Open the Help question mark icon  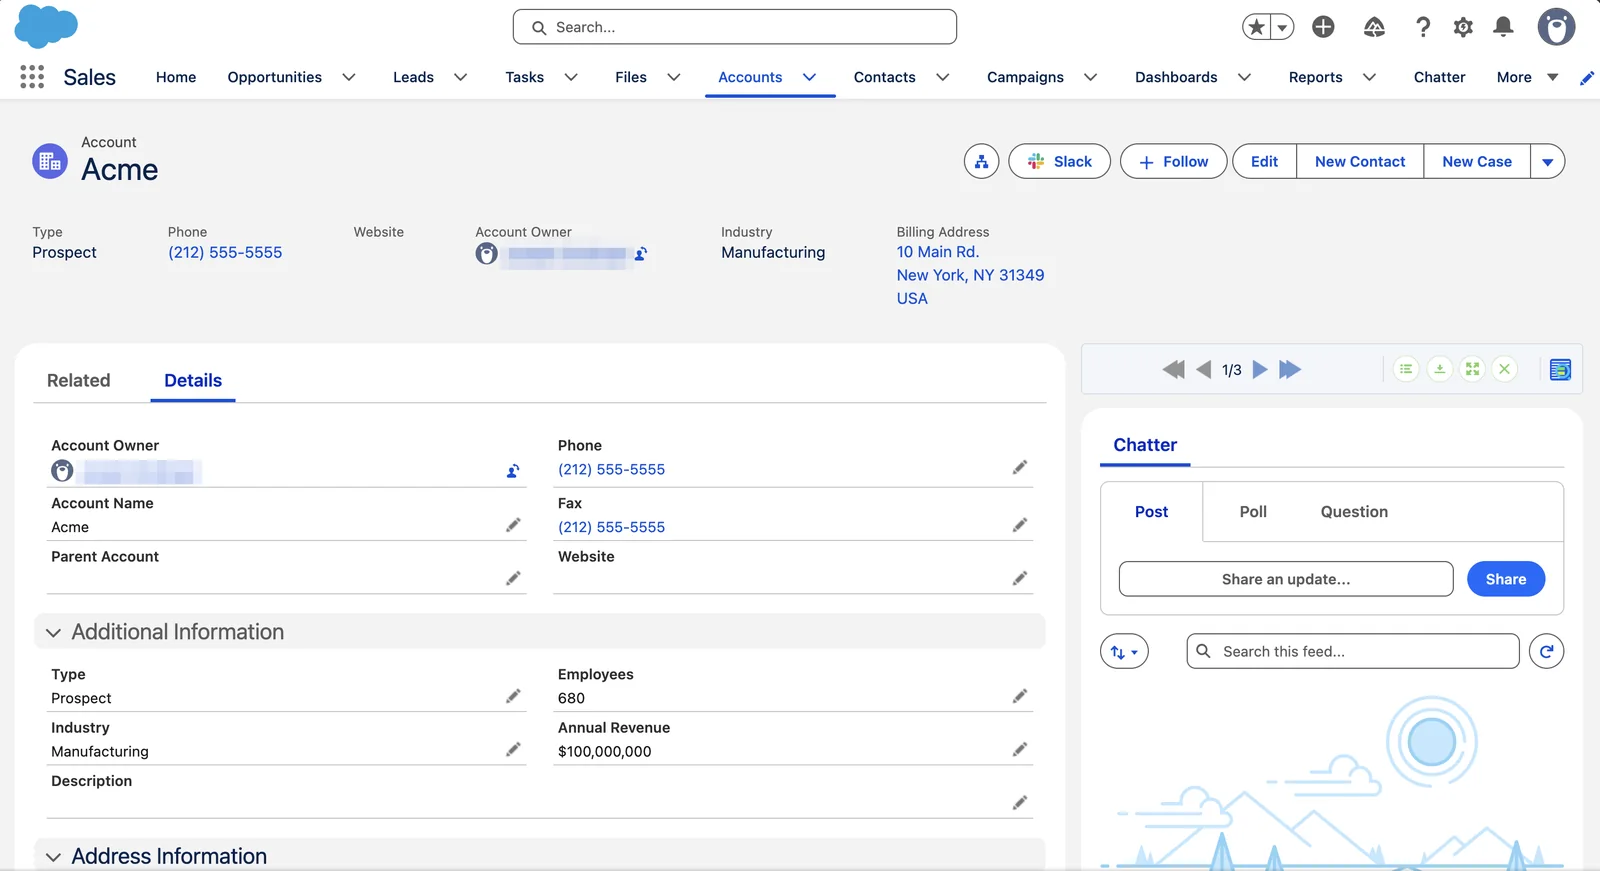click(1423, 27)
